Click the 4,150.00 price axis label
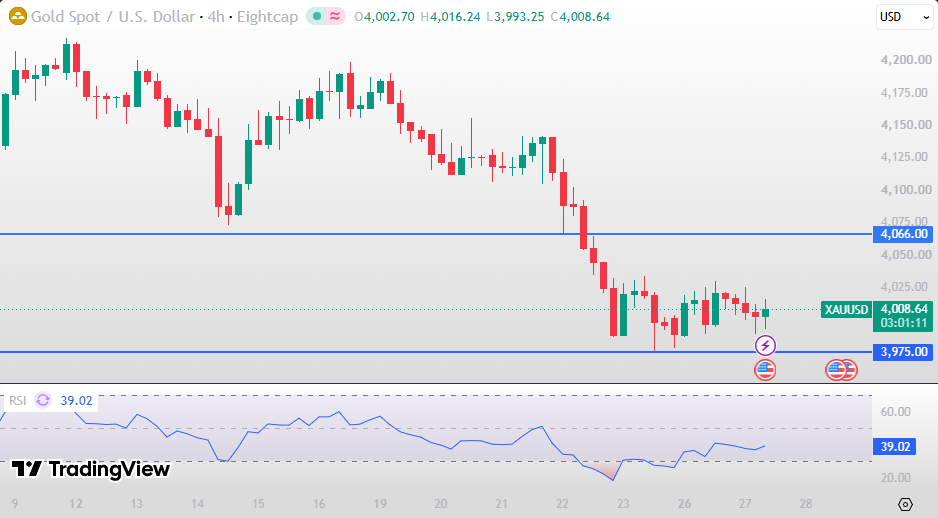Screen dimensions: 938x518 click(x=906, y=124)
